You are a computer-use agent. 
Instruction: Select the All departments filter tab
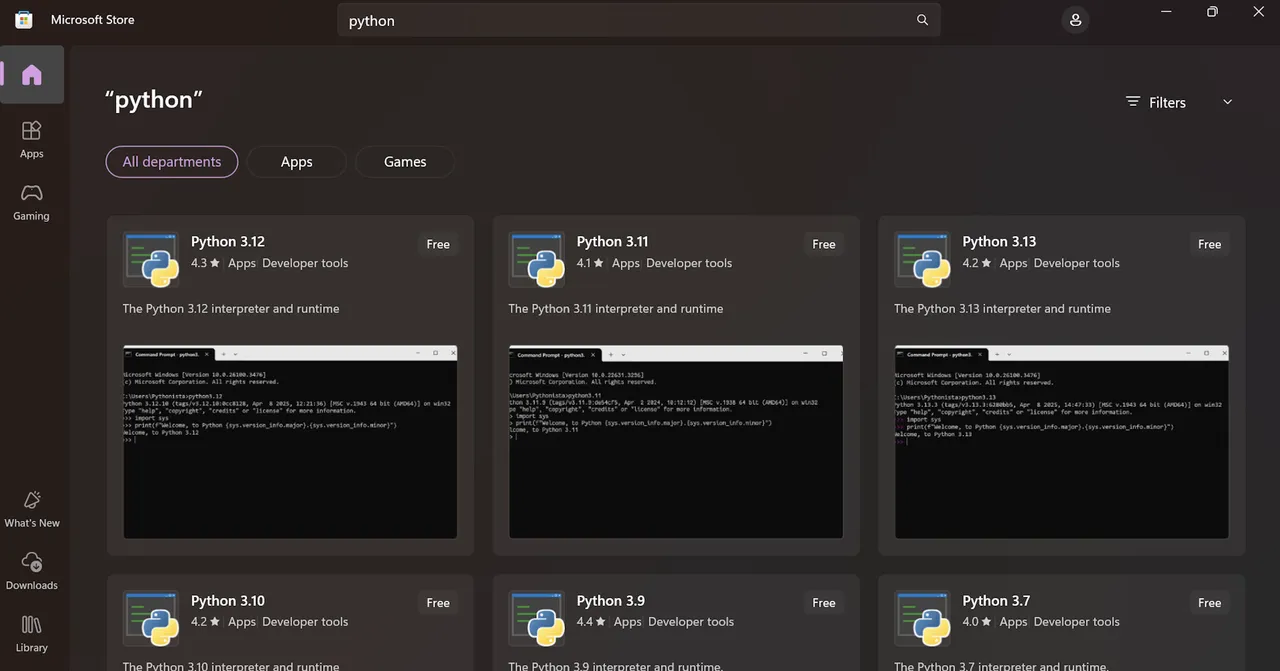coord(172,162)
